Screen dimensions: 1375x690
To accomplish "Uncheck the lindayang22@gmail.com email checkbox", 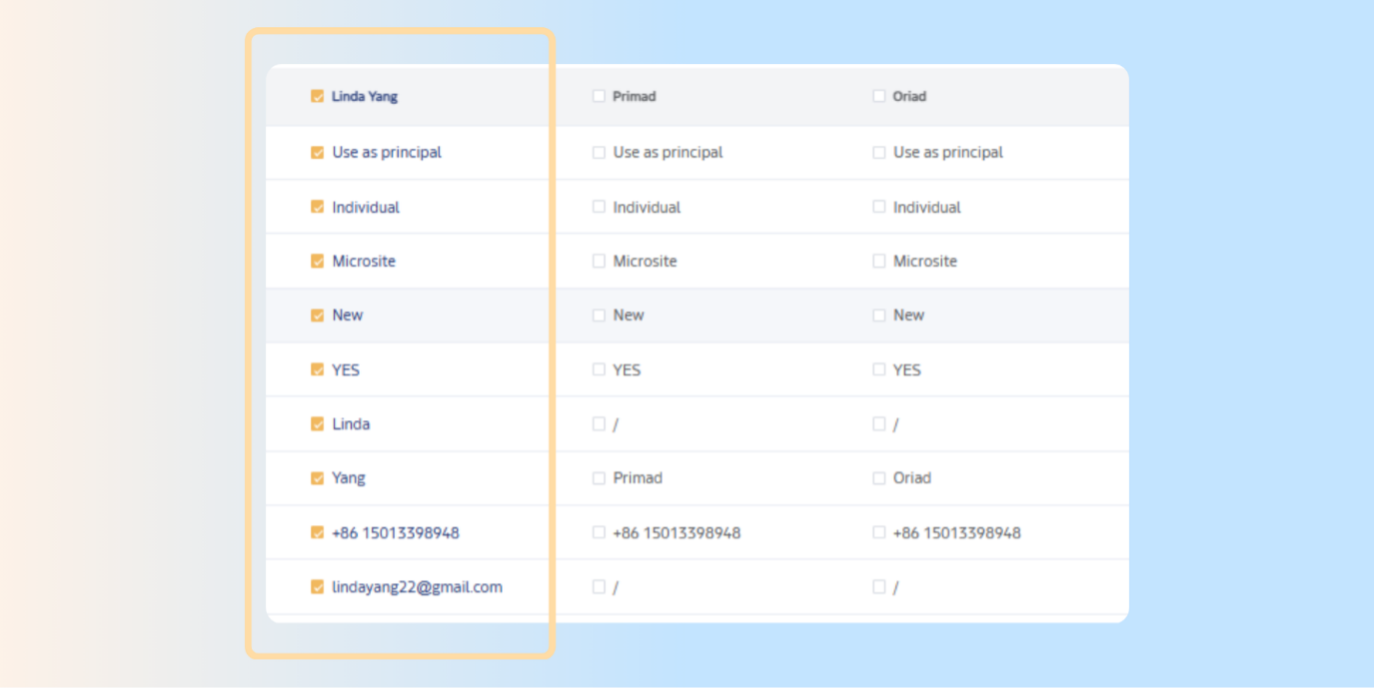I will click(317, 588).
